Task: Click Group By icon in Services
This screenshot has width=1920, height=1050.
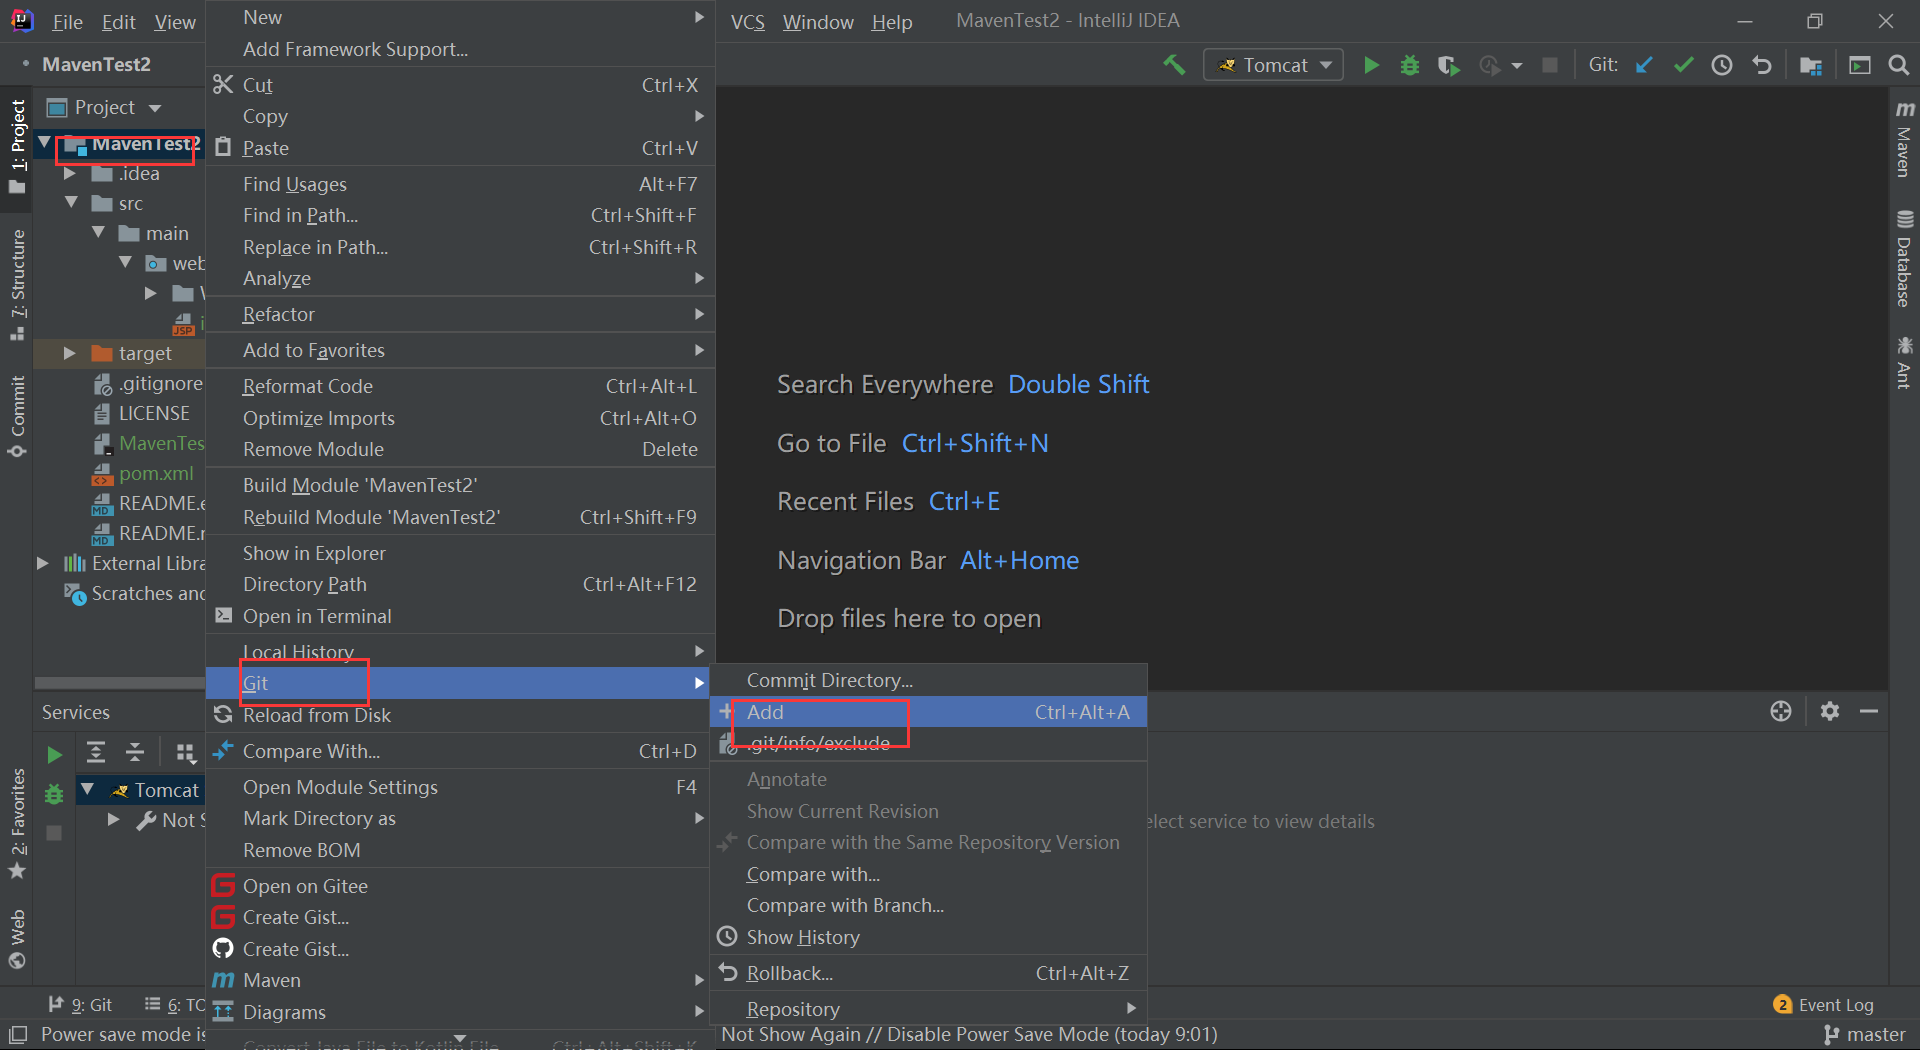Action: tap(185, 753)
